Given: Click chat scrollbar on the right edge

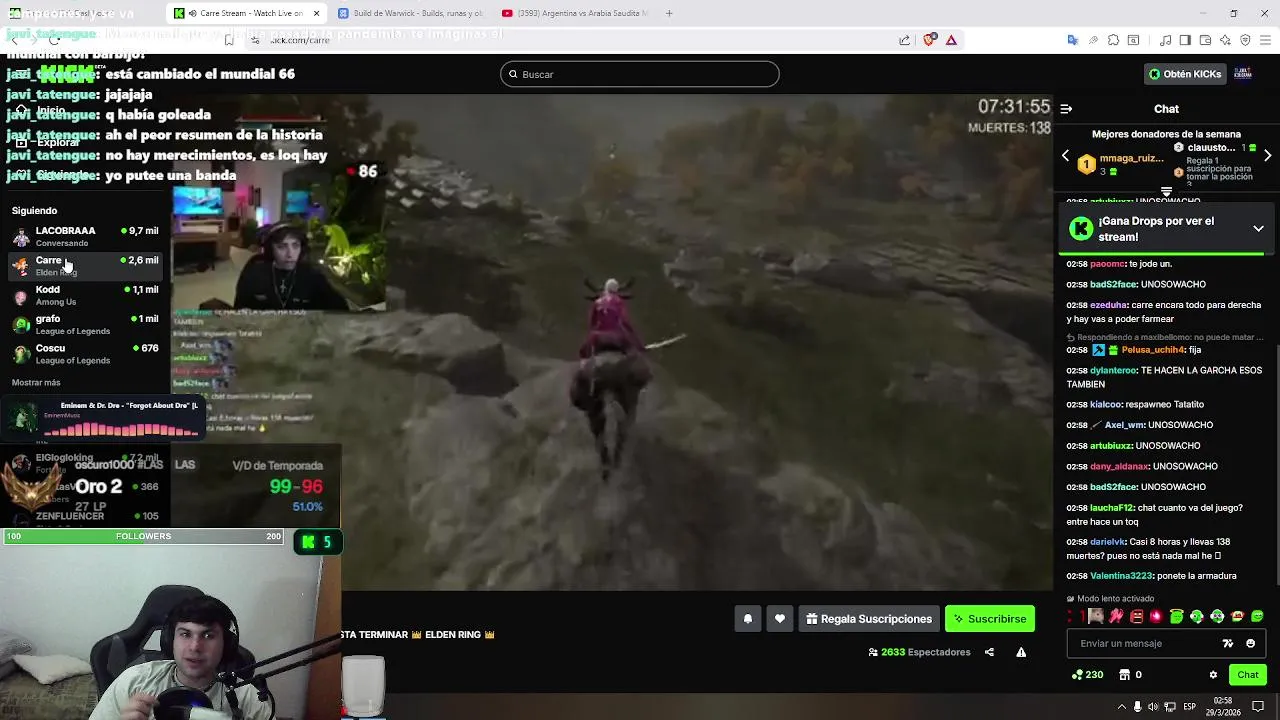Looking at the screenshot, I should tap(1277, 465).
